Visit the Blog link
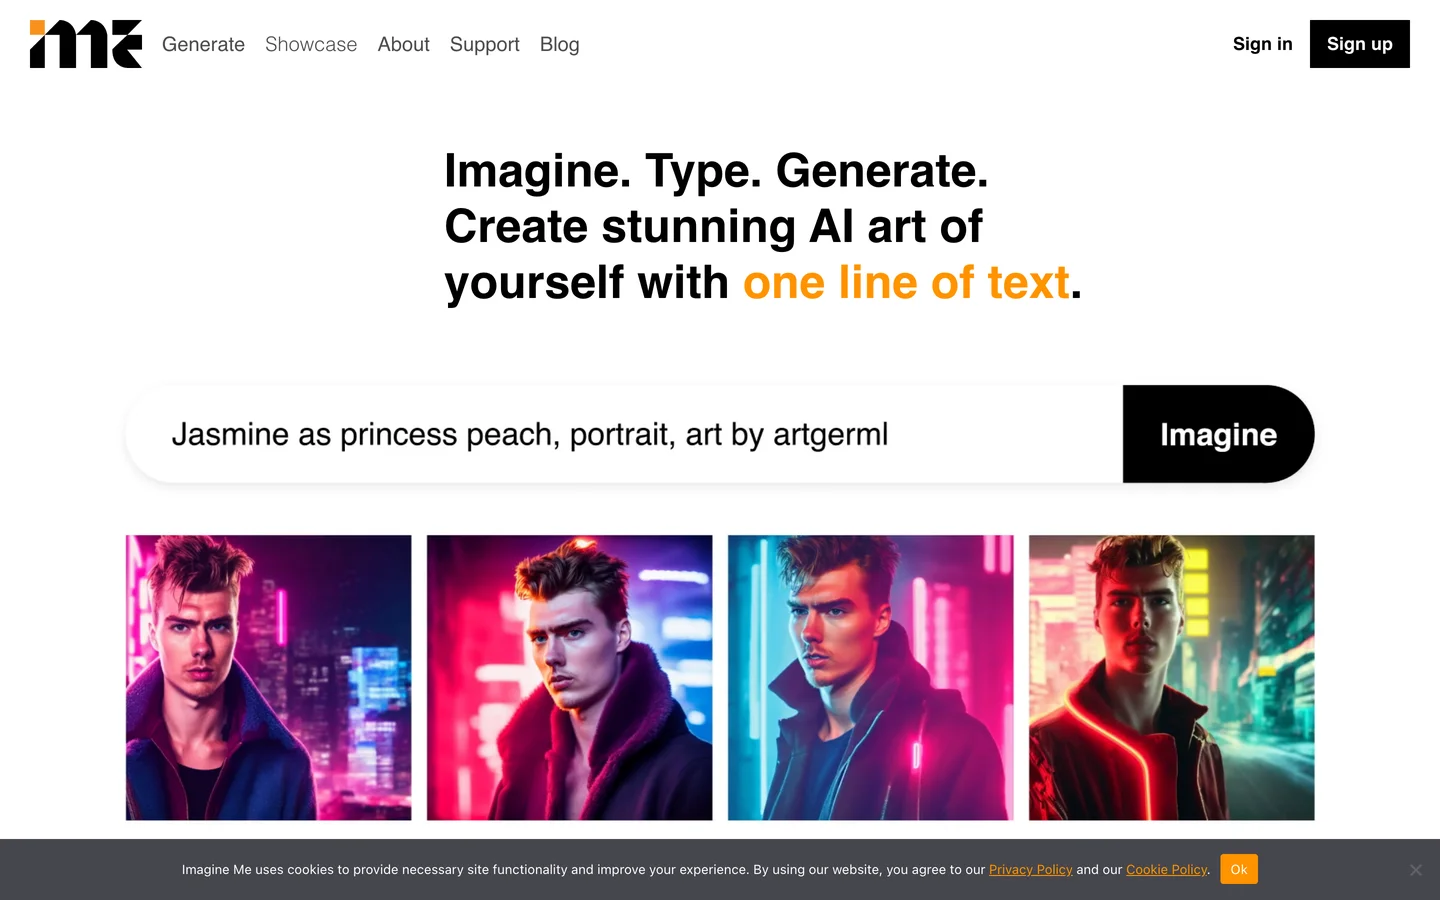This screenshot has height=900, width=1440. [x=560, y=44]
